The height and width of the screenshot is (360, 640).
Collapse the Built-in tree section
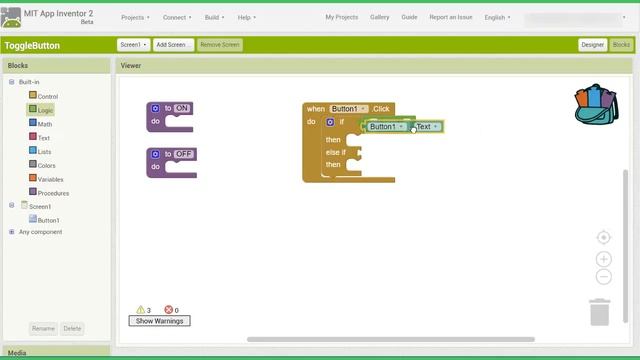click(12, 82)
